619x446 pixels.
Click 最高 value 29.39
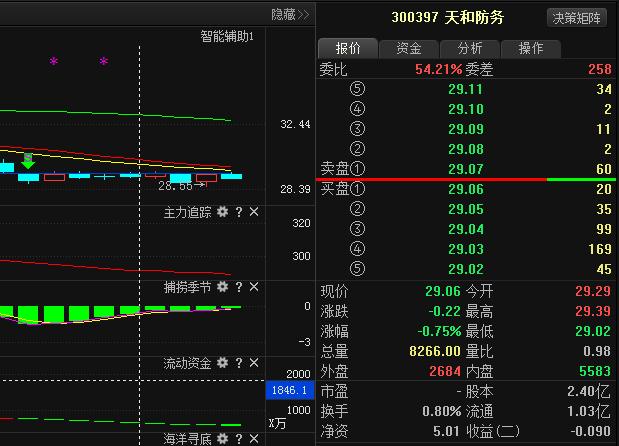click(593, 311)
